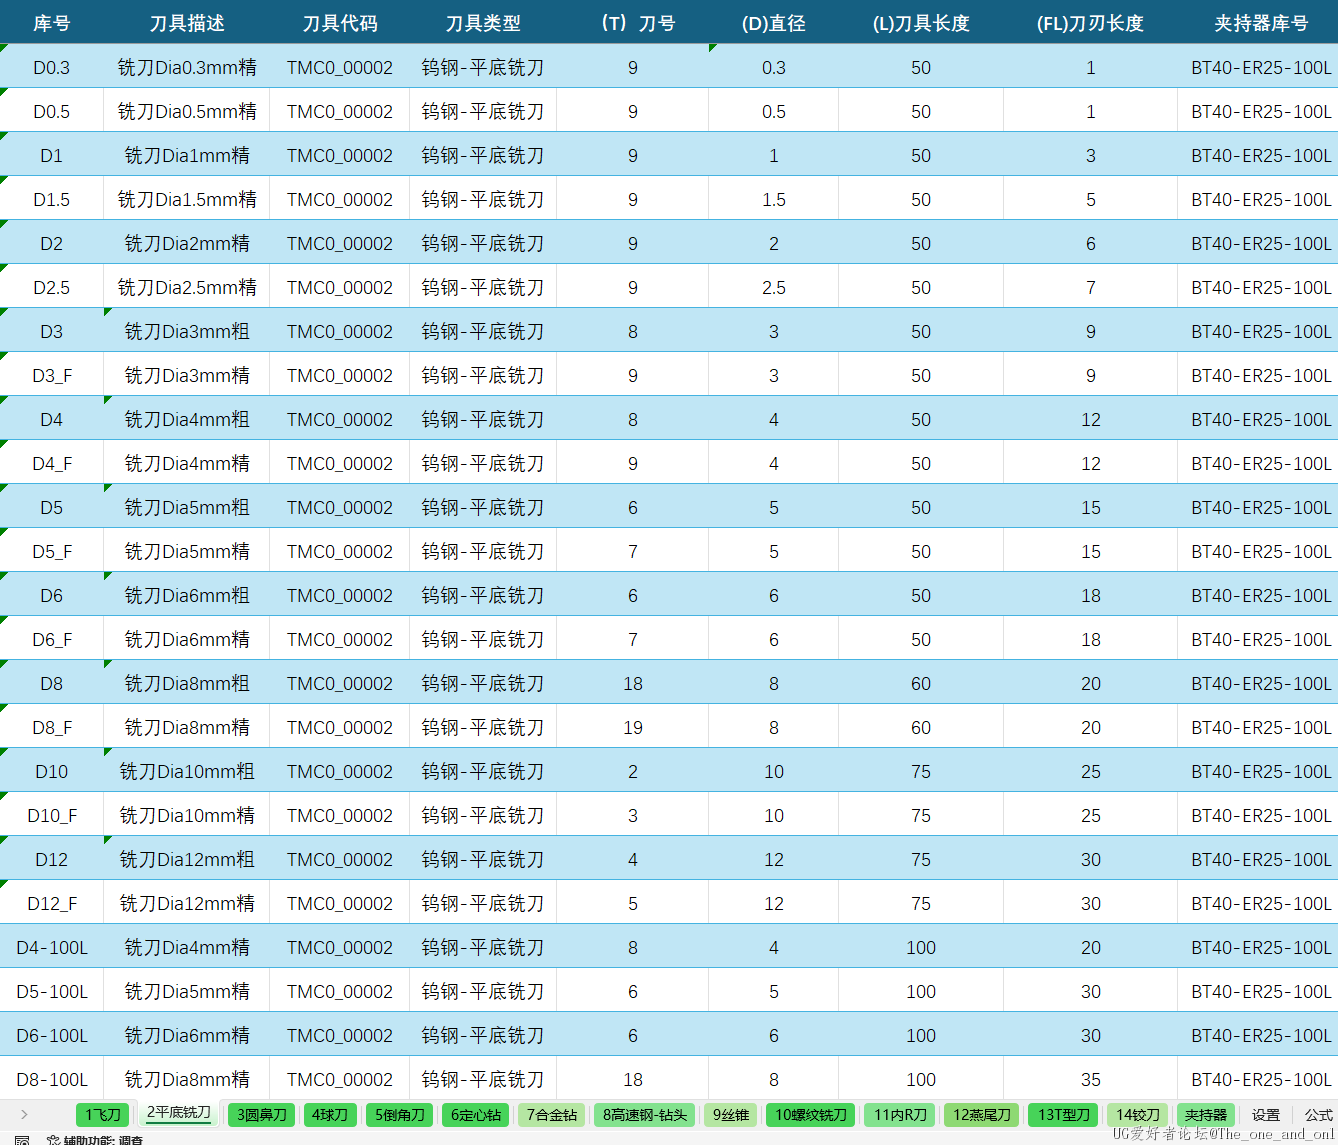
Task: Switch to the 1飞刀 sheet tab
Action: click(103, 1114)
